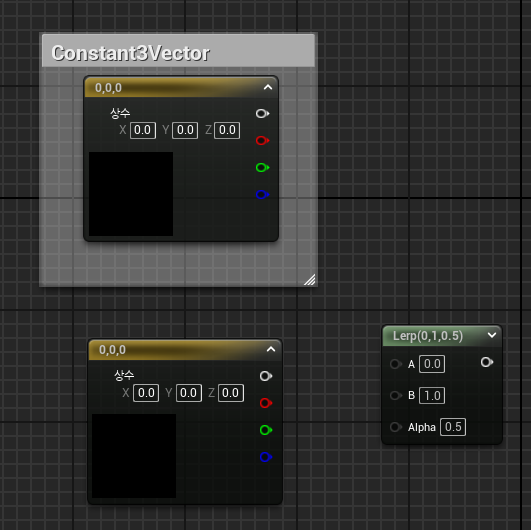Click X value field in uncommented 0,0,0 node

pyautogui.click(x=146, y=393)
